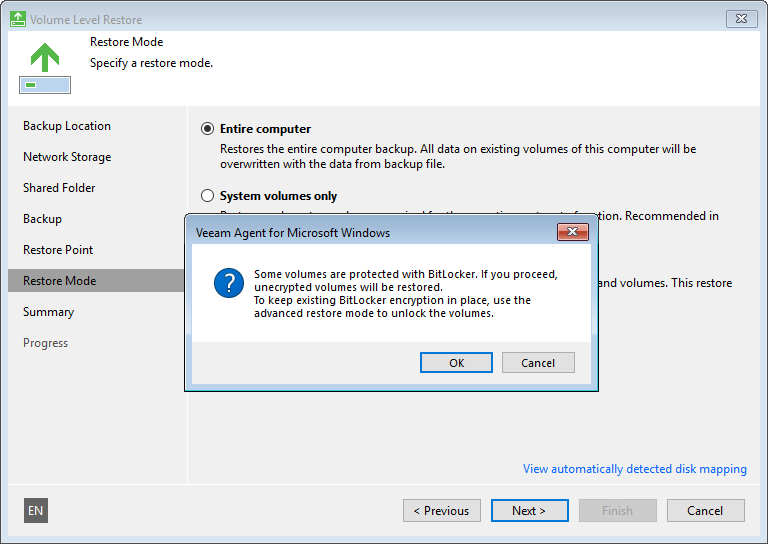Image resolution: width=768 pixels, height=544 pixels.
Task: Click the 'Entire computer' label text
Action: [265, 129]
